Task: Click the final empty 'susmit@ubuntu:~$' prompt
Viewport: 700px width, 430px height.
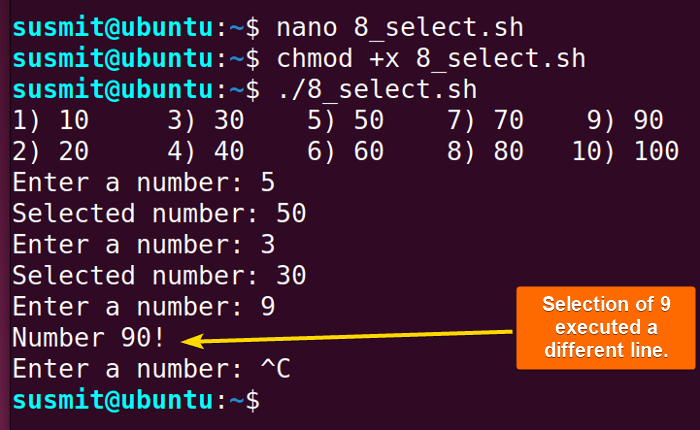Action: pos(136,400)
